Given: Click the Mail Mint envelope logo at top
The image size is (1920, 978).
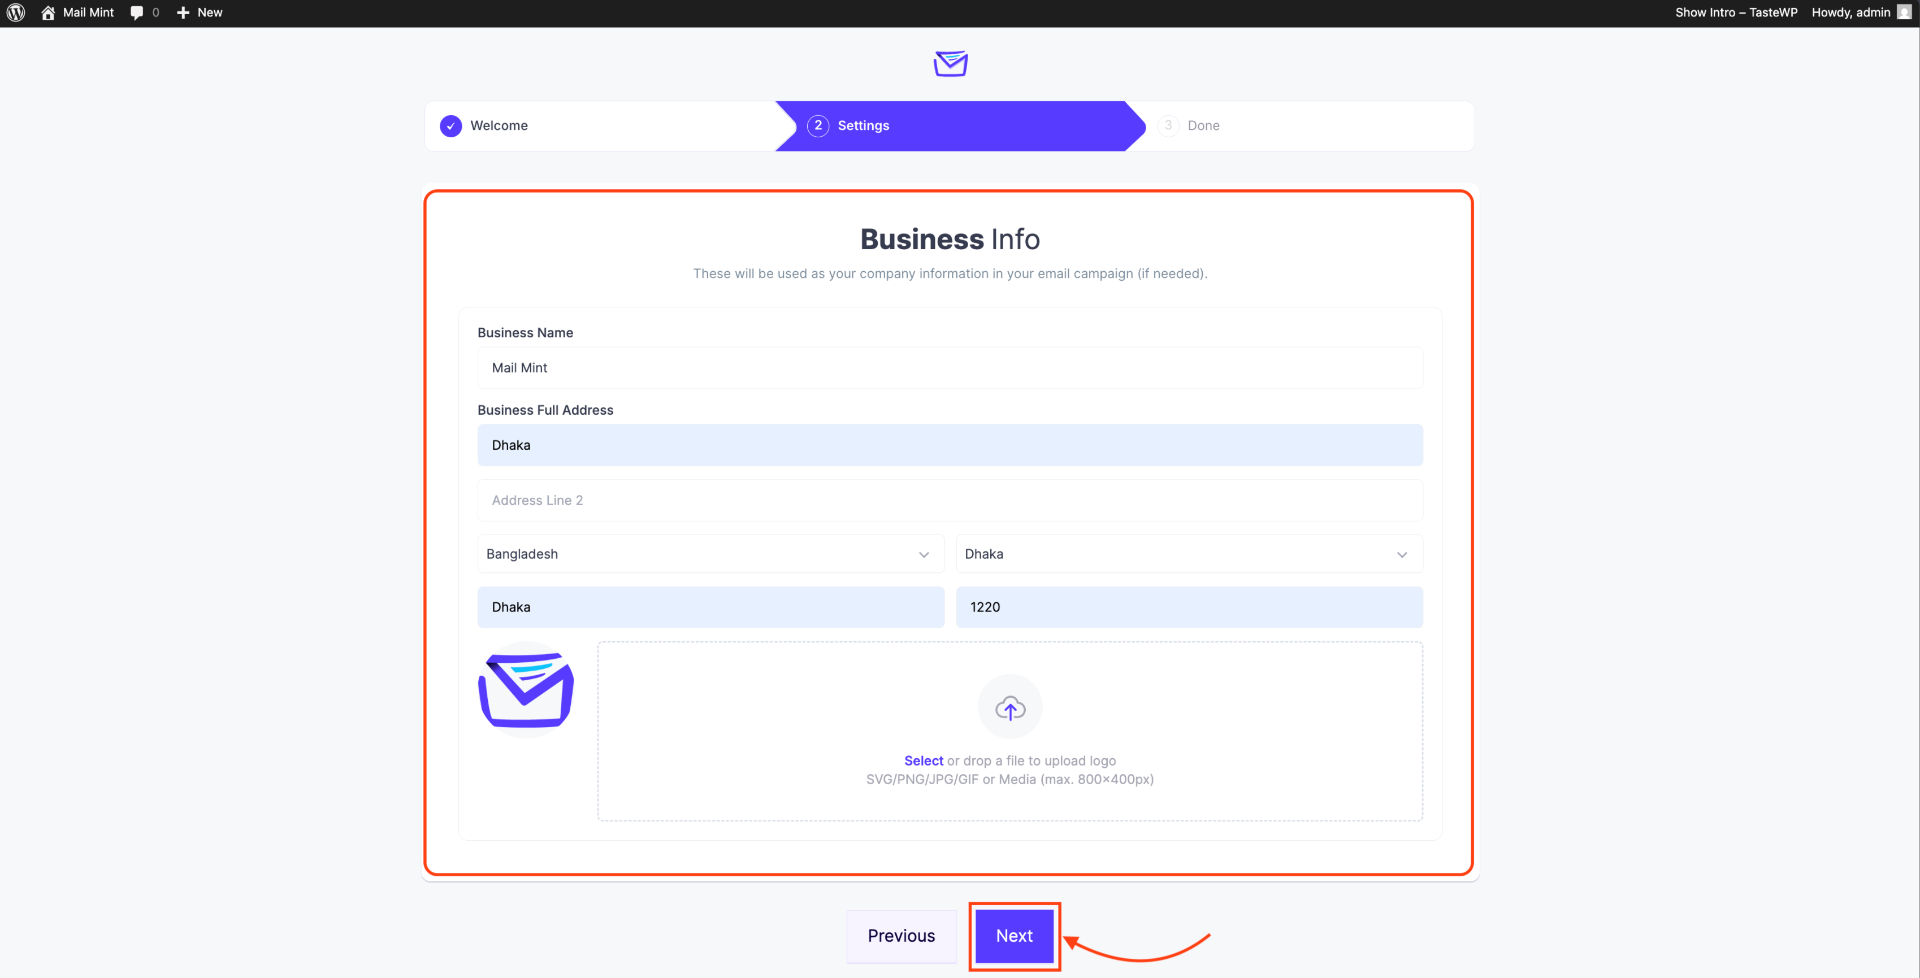Looking at the screenshot, I should pos(950,64).
